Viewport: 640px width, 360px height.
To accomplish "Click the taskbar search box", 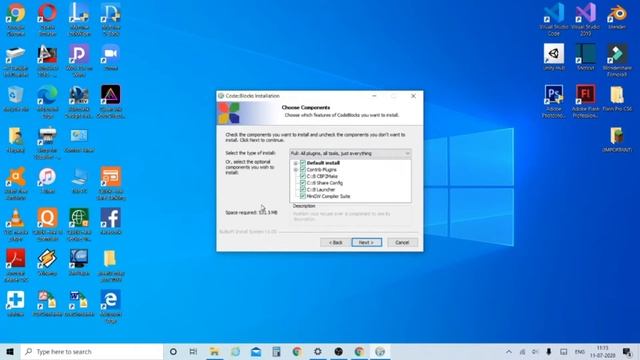I will pyautogui.click(x=91, y=352).
